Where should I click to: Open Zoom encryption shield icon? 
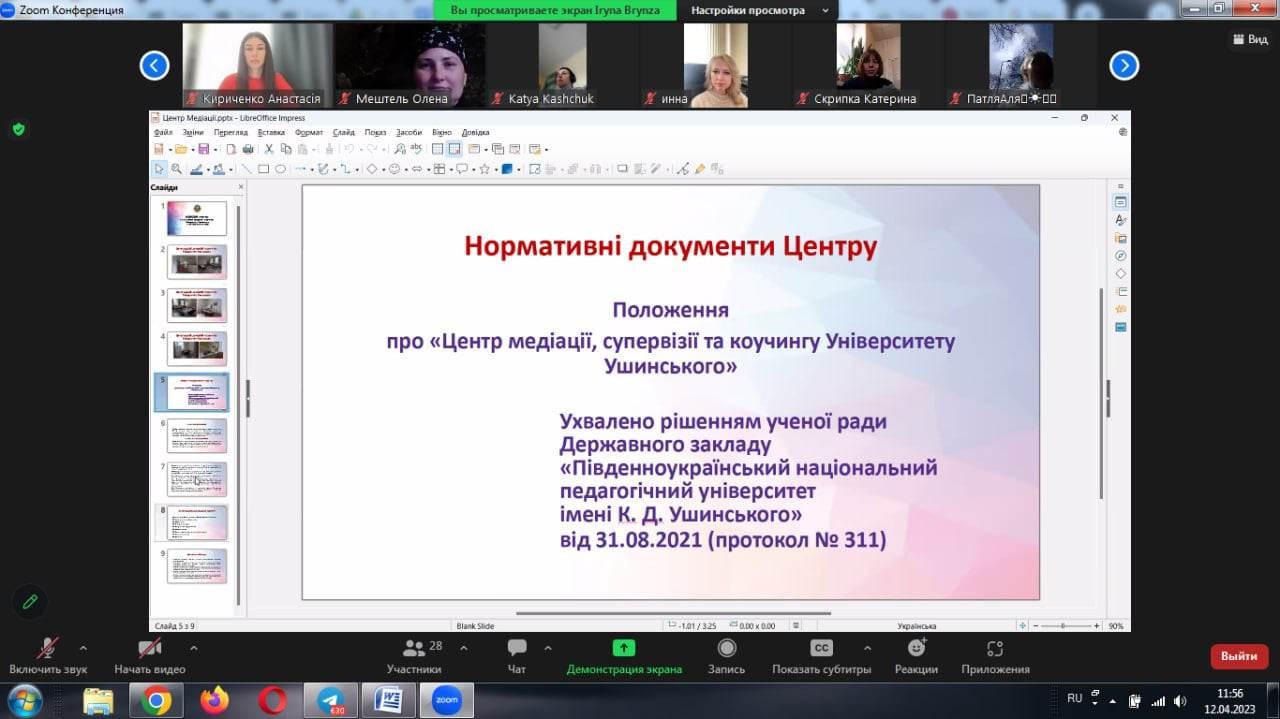(x=18, y=129)
